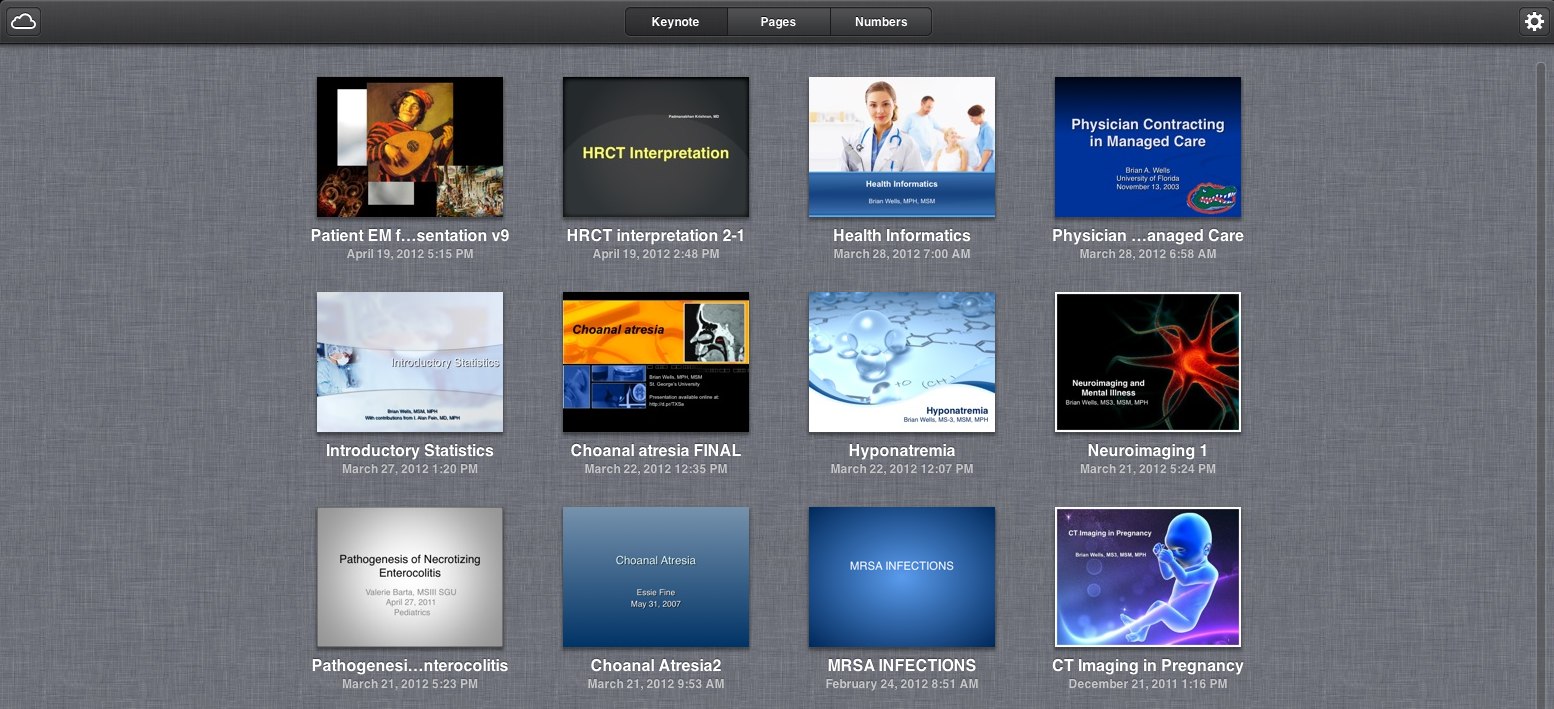This screenshot has height=709, width=1554.
Task: Open the CT Imaging in Pregnancy thumbnail
Action: (x=1148, y=577)
